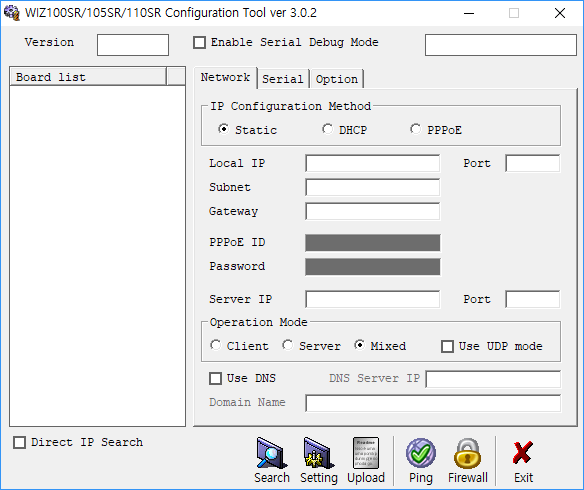Select Client operation mode

pyautogui.click(x=215, y=345)
